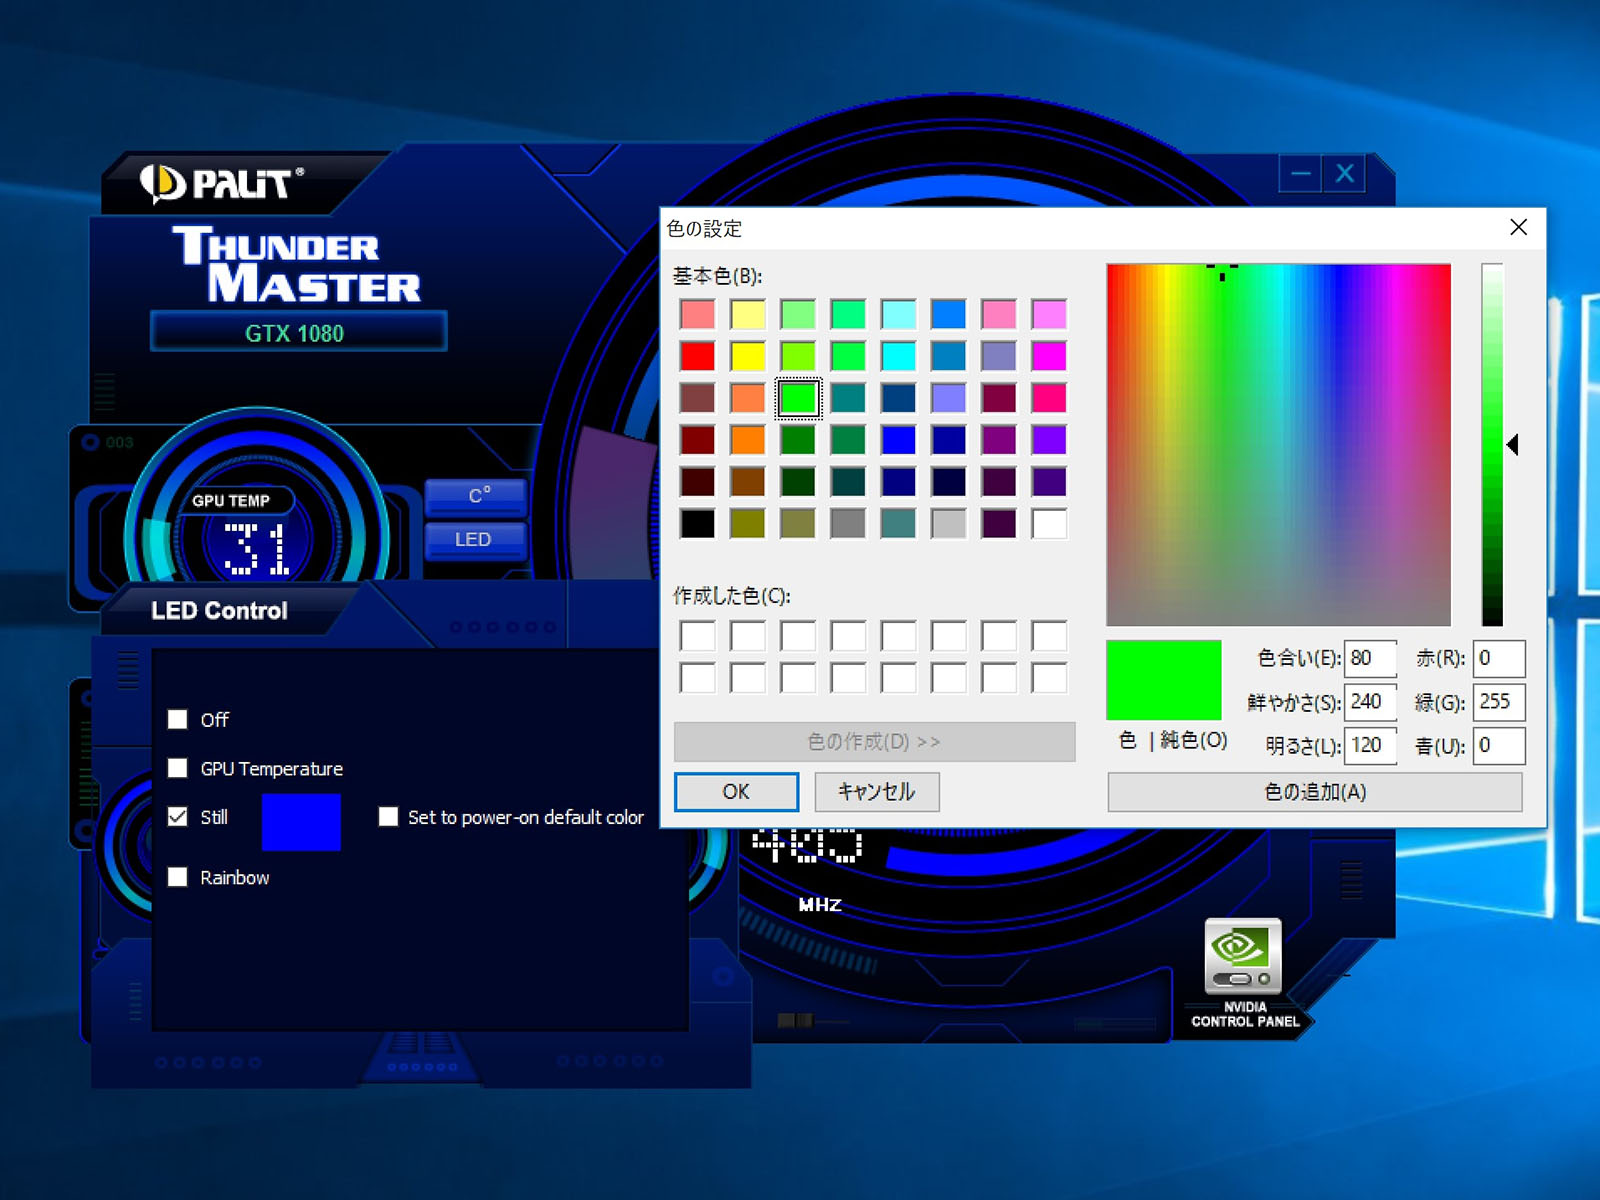Screen dimensions: 1600x1200
Task: Select the teal third-row swatch
Action: pos(848,398)
